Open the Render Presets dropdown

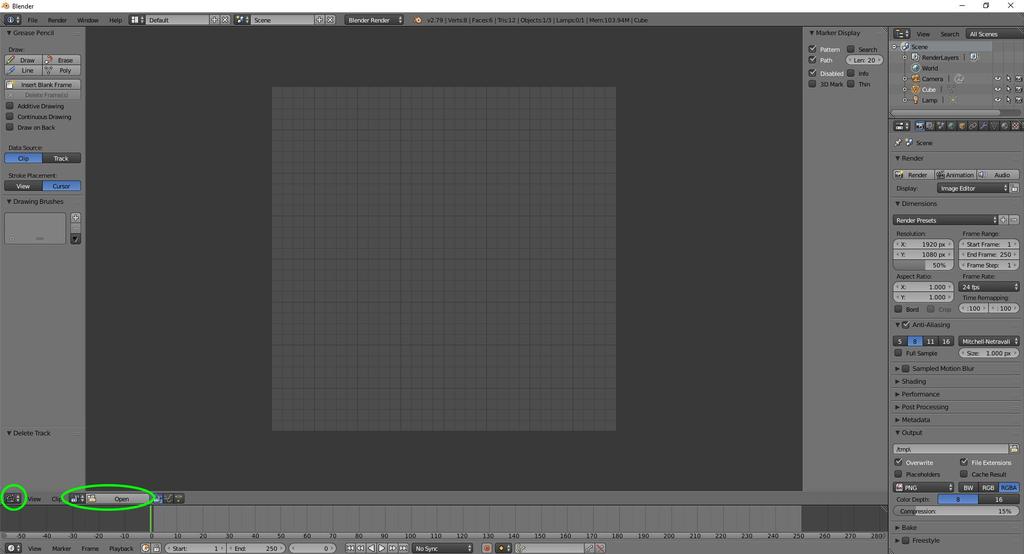point(945,220)
